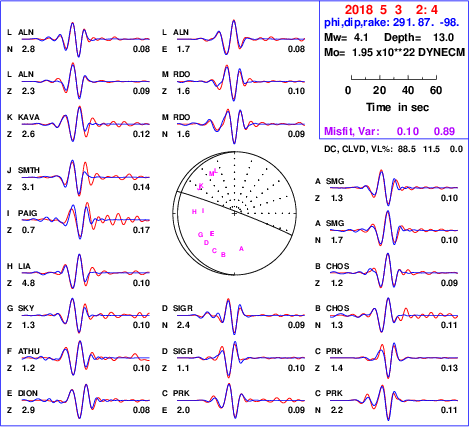Screen dimensions: 469x427
Task: Click station marker B on beachball plot
Action: 223,255
